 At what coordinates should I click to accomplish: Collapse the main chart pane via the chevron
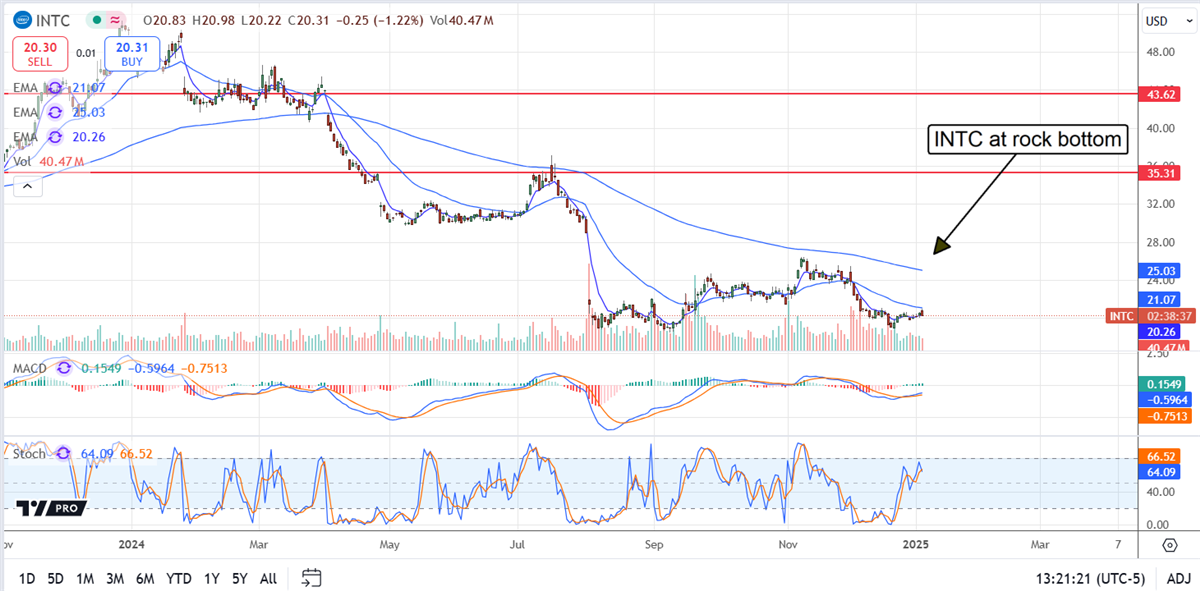(27, 185)
